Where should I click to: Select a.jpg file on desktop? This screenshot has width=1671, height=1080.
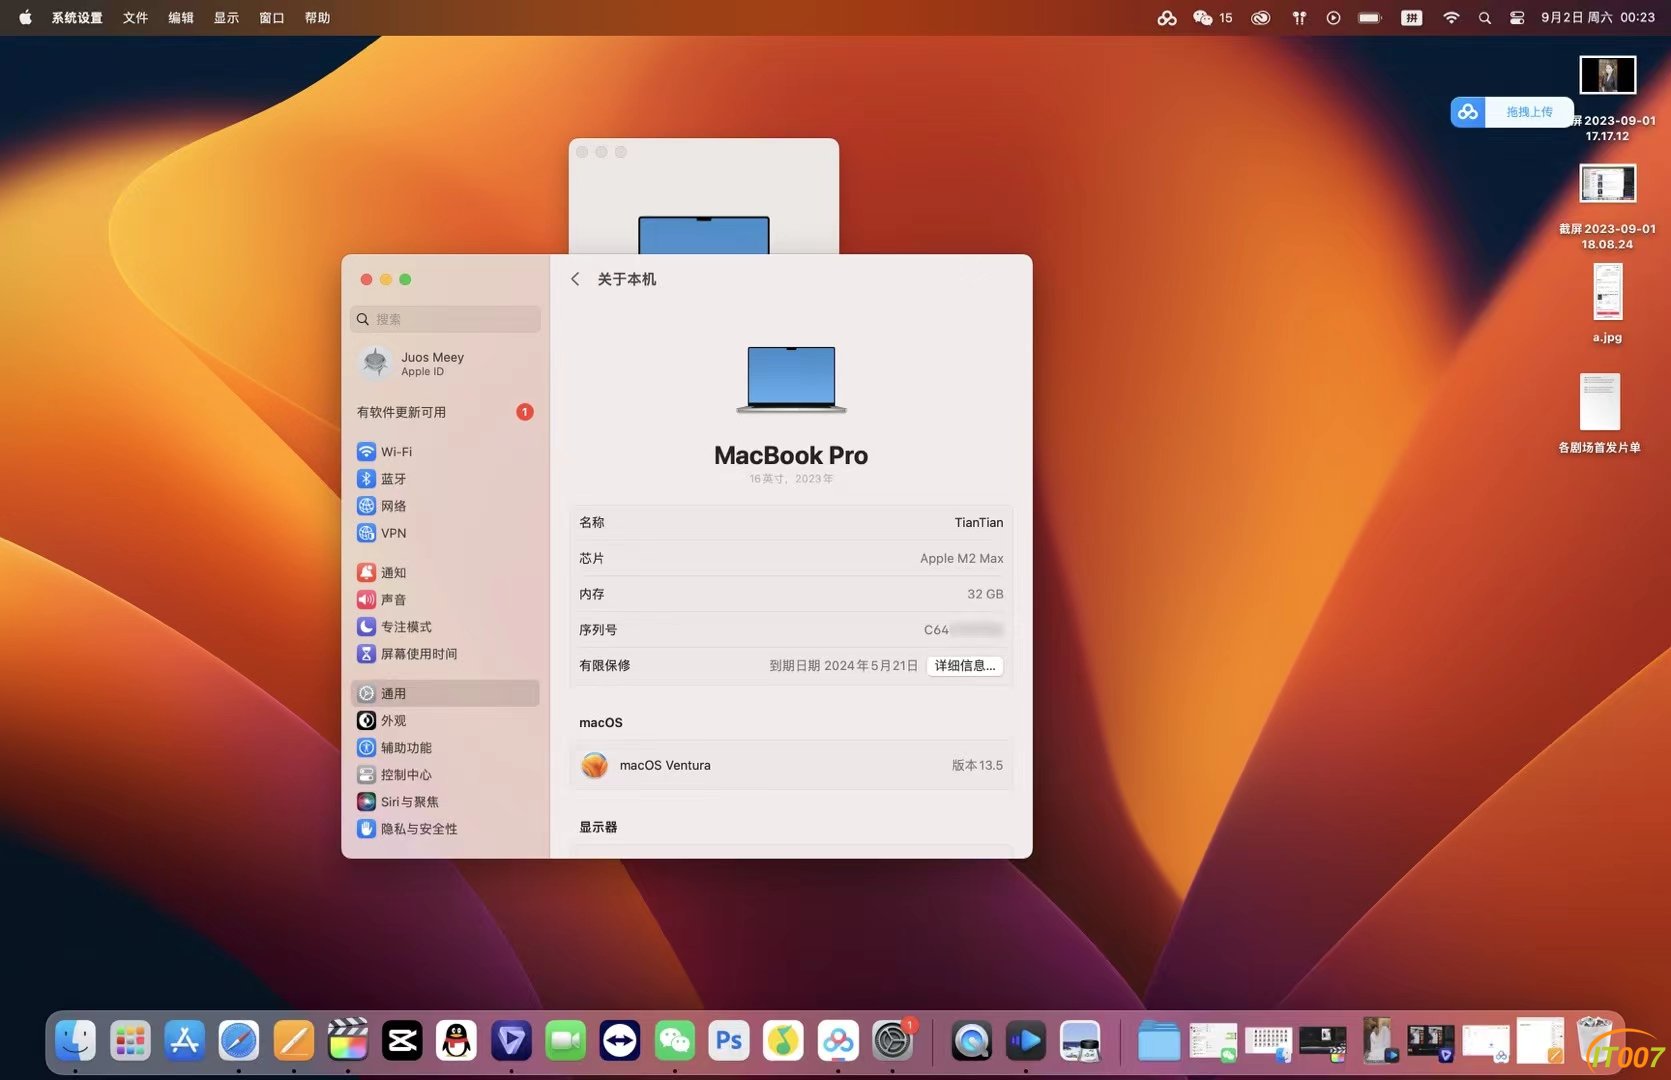coord(1607,303)
